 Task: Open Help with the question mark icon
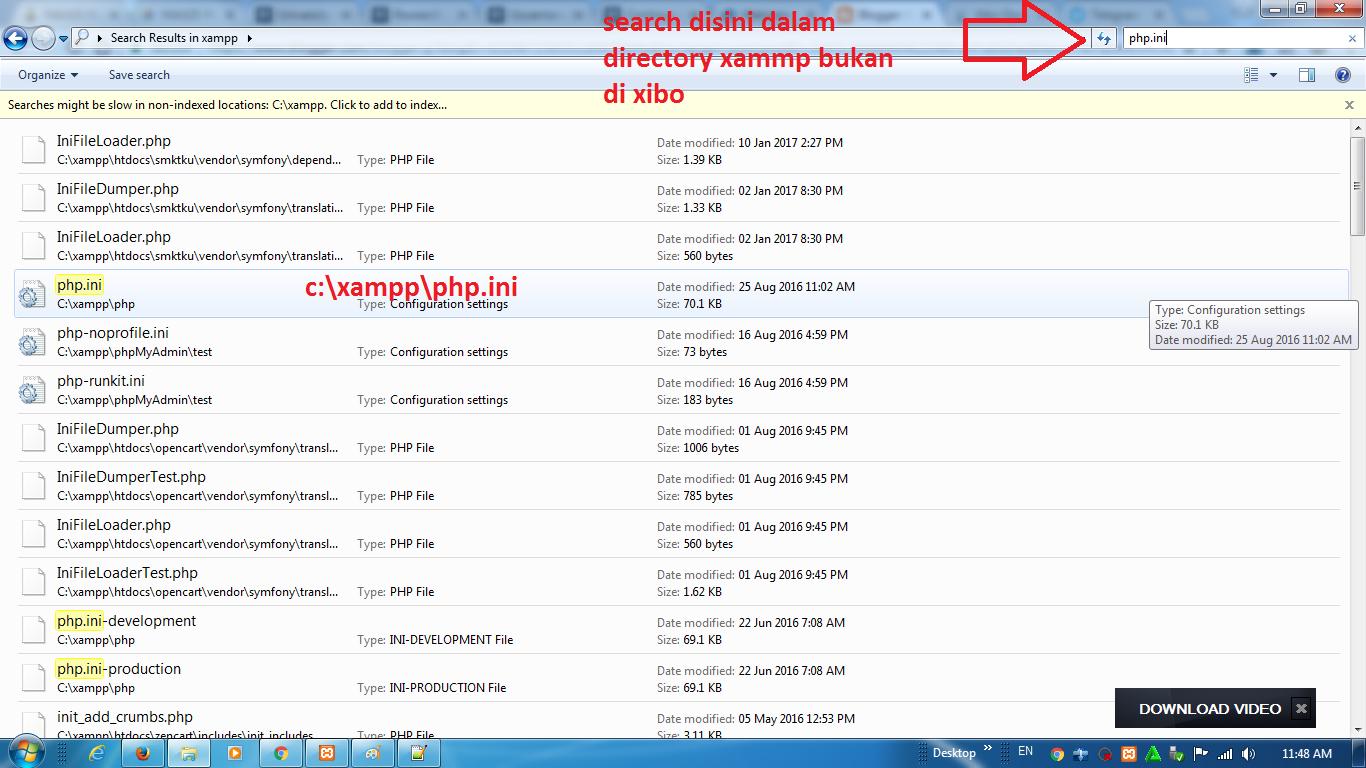point(1343,75)
